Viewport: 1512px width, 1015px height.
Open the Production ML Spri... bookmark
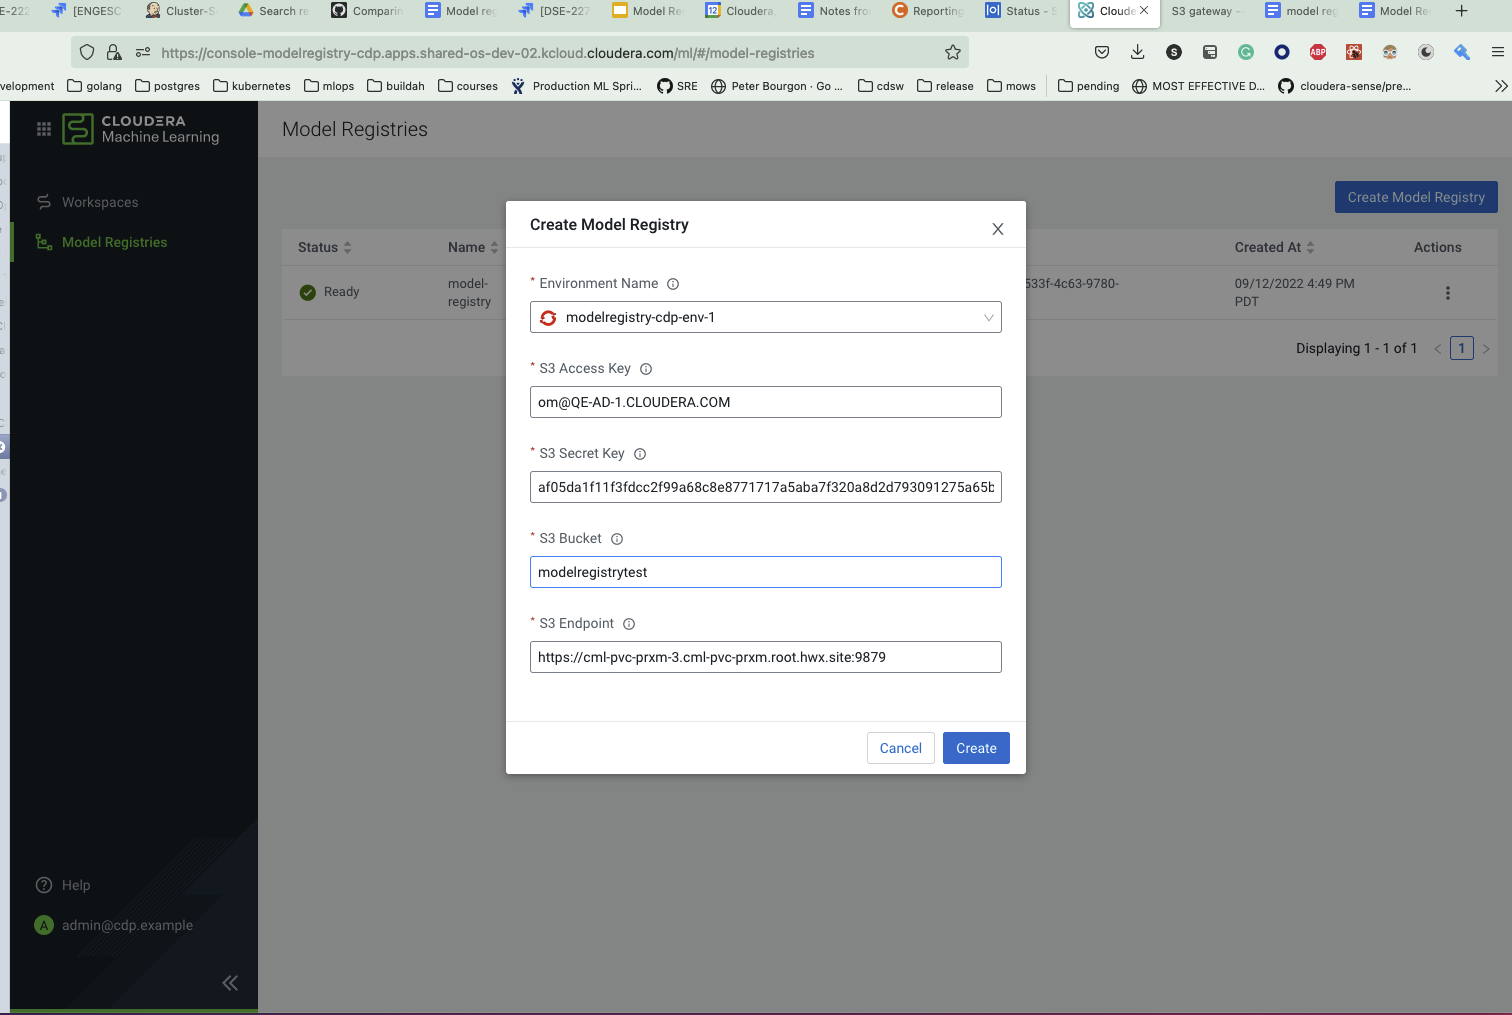click(x=577, y=86)
